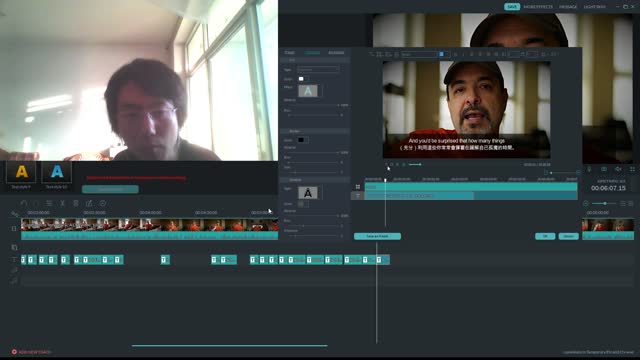The width and height of the screenshot is (640, 360).
Task: Adjust the volume slider in editor preview
Action: tap(415, 164)
